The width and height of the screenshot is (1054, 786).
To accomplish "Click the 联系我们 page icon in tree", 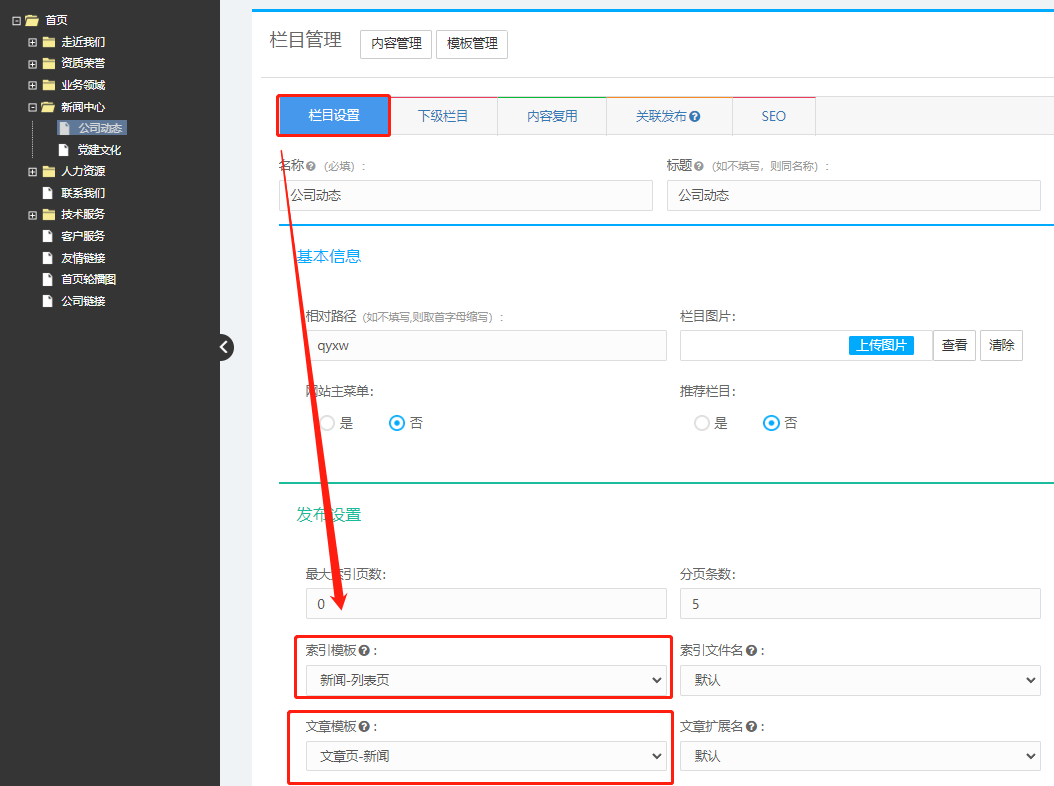I will click(x=47, y=193).
